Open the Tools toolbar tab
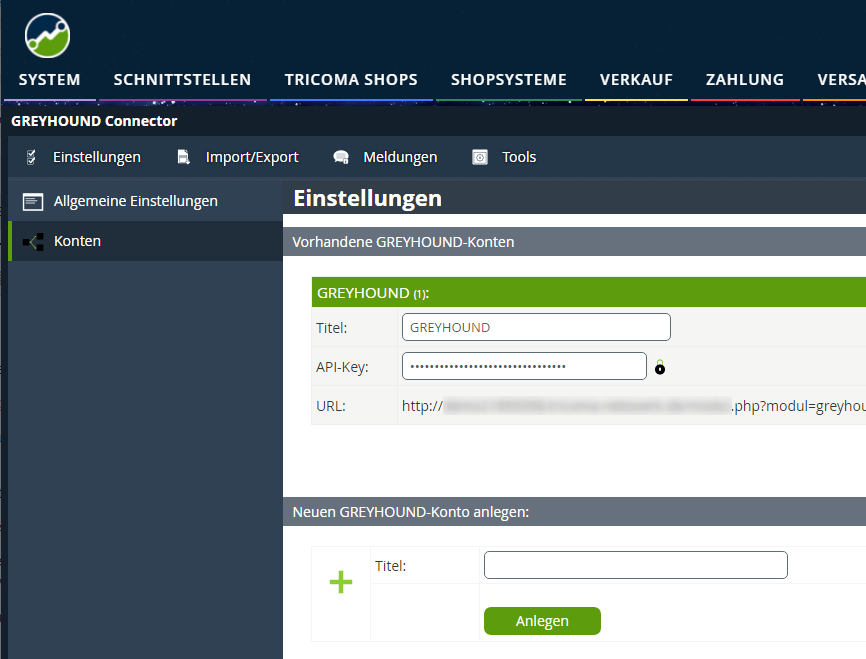The height and width of the screenshot is (659, 866). point(519,157)
